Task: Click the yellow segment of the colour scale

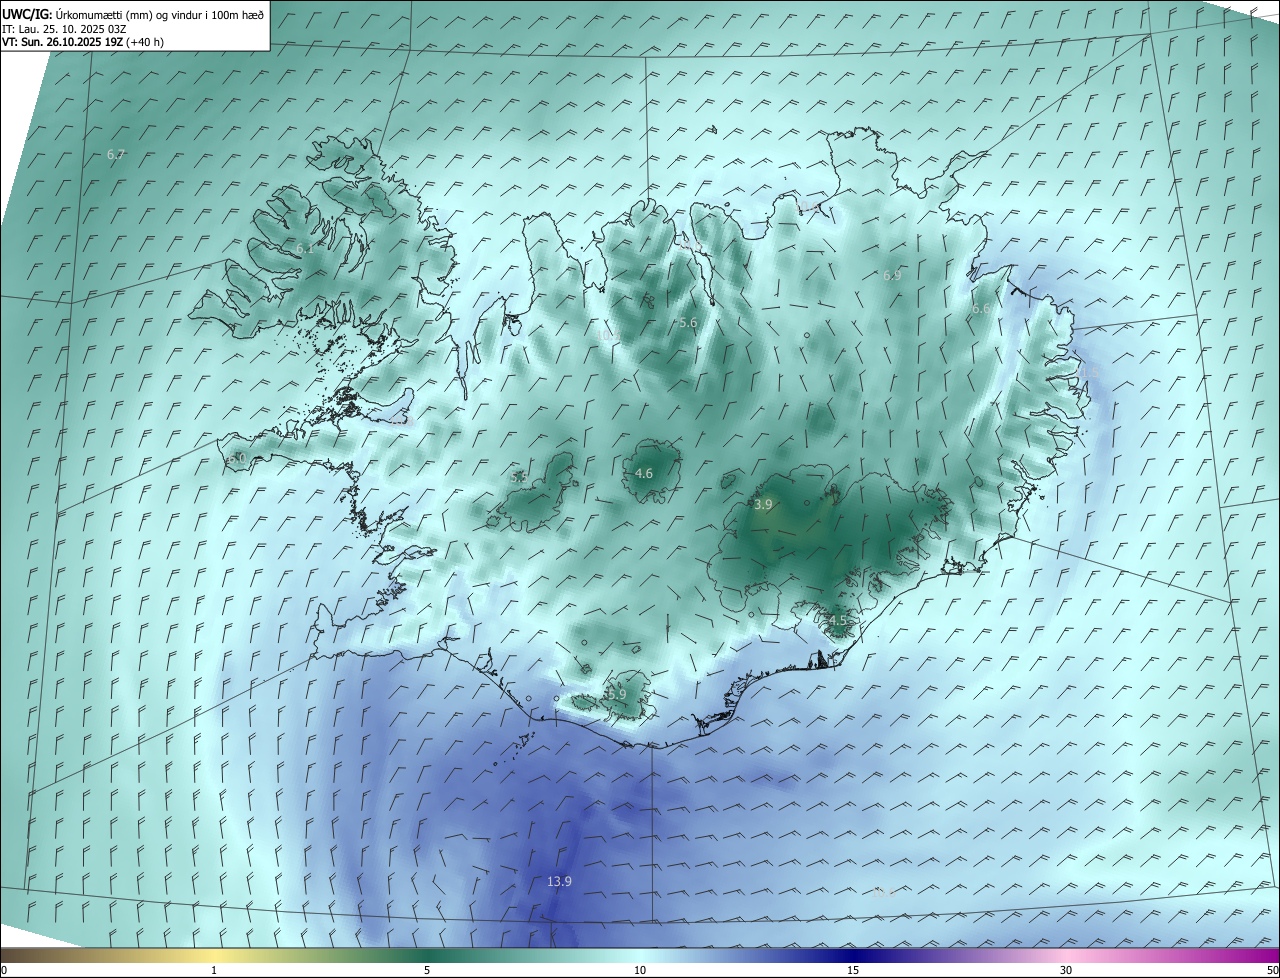Action: 214,955
